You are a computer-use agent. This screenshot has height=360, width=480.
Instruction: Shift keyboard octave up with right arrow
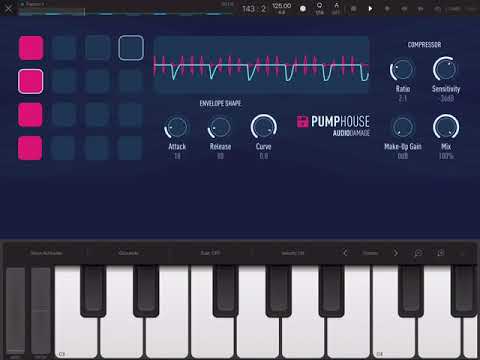(396, 253)
